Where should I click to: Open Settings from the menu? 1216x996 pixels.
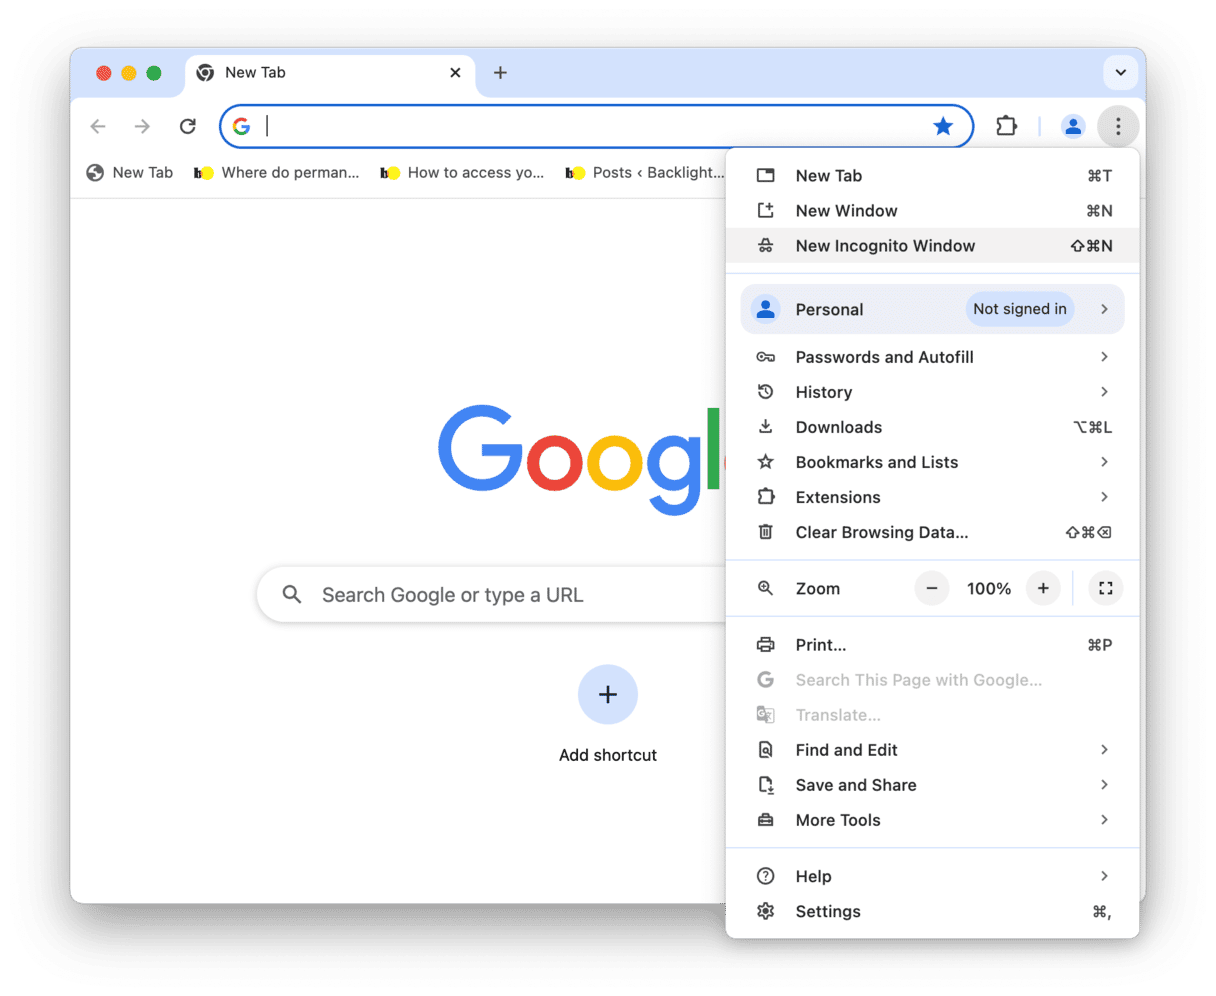(x=932, y=911)
